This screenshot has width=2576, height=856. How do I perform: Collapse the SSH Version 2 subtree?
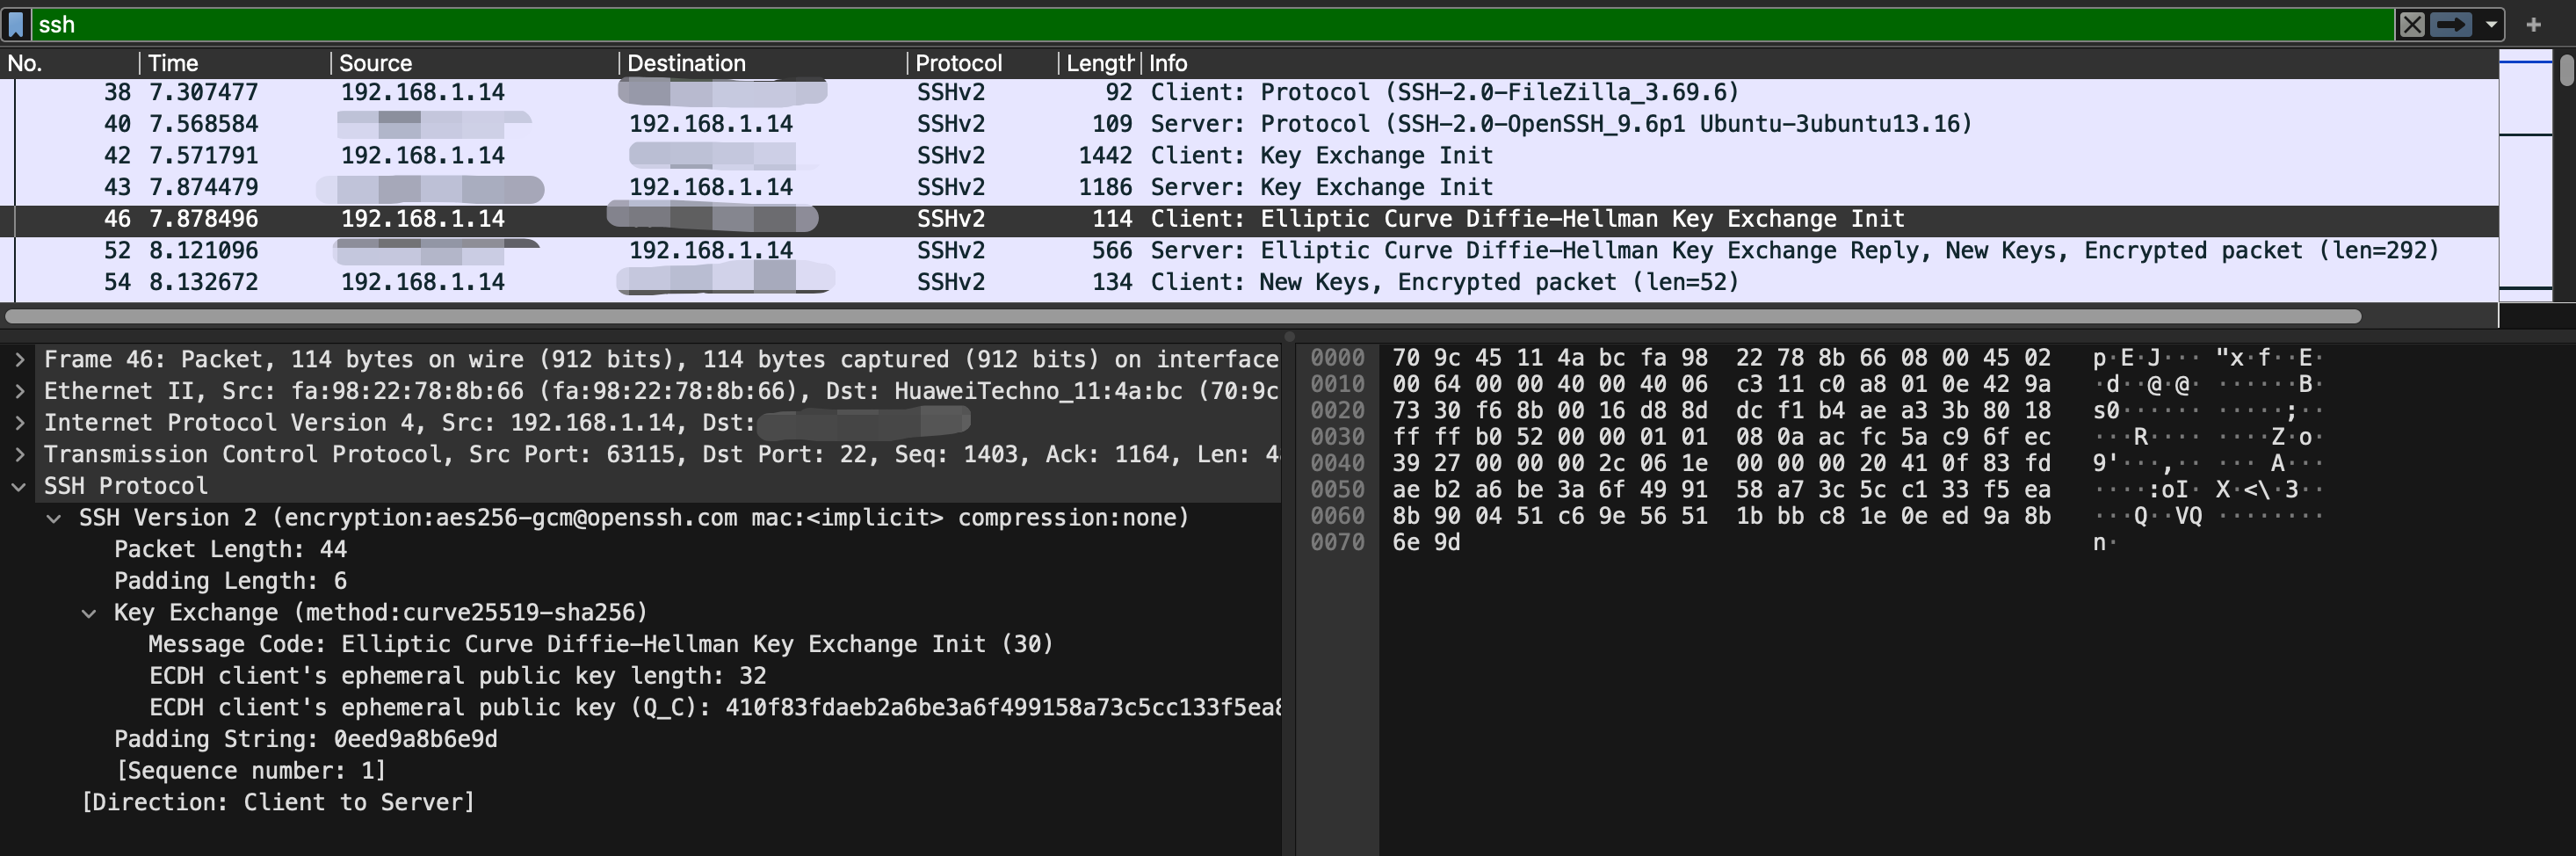click(x=55, y=518)
